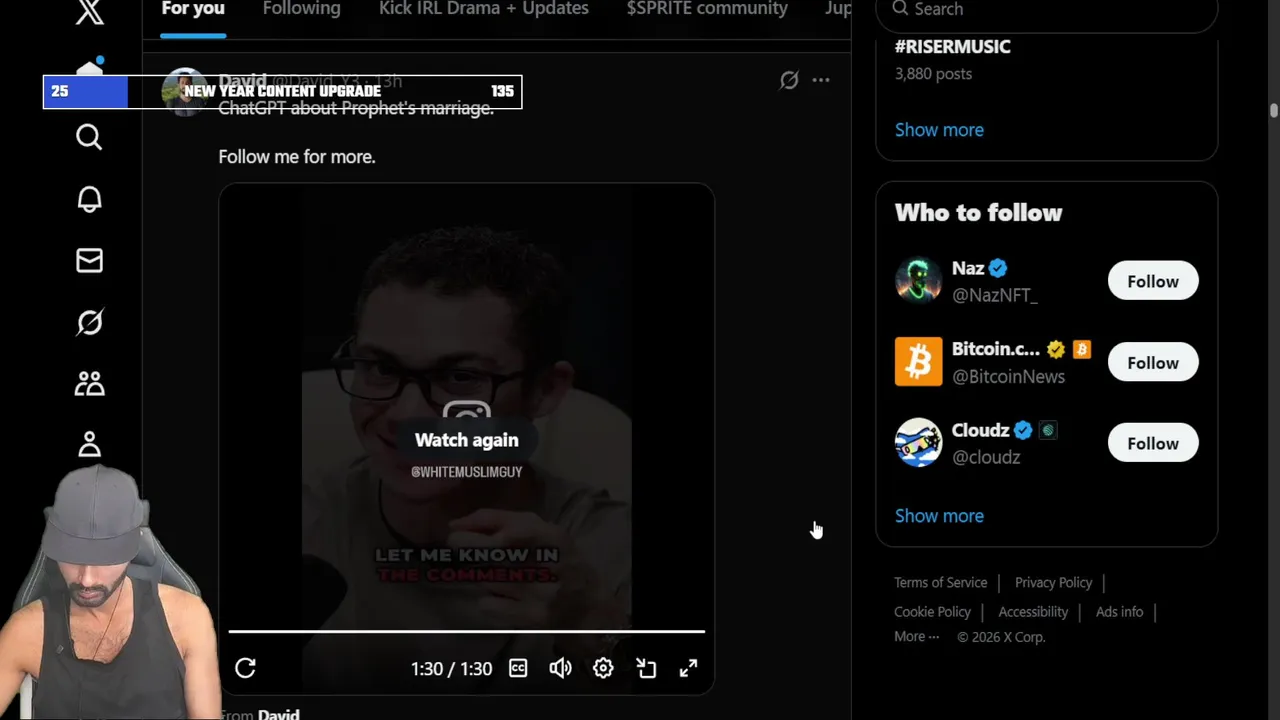Viewport: 1280px width, 720px height.
Task: Open @NazNFT_ handle
Action: (995, 296)
